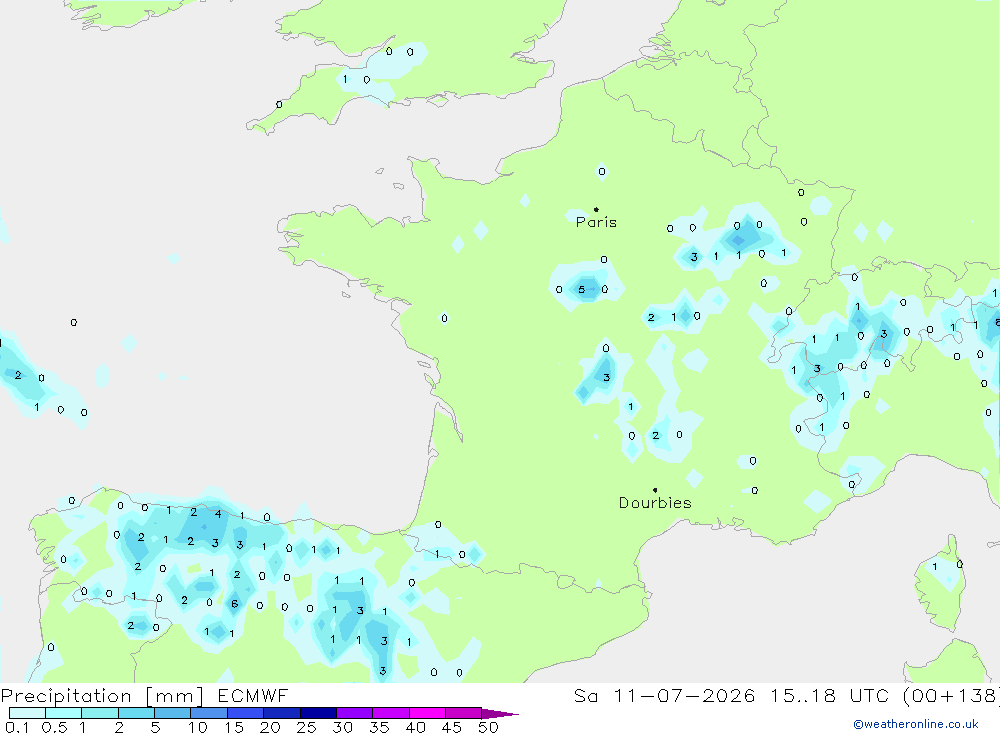Screen dimensions: 1000x733
Task: Click the precipitation value '5' south of Paris
Action: coord(581,290)
